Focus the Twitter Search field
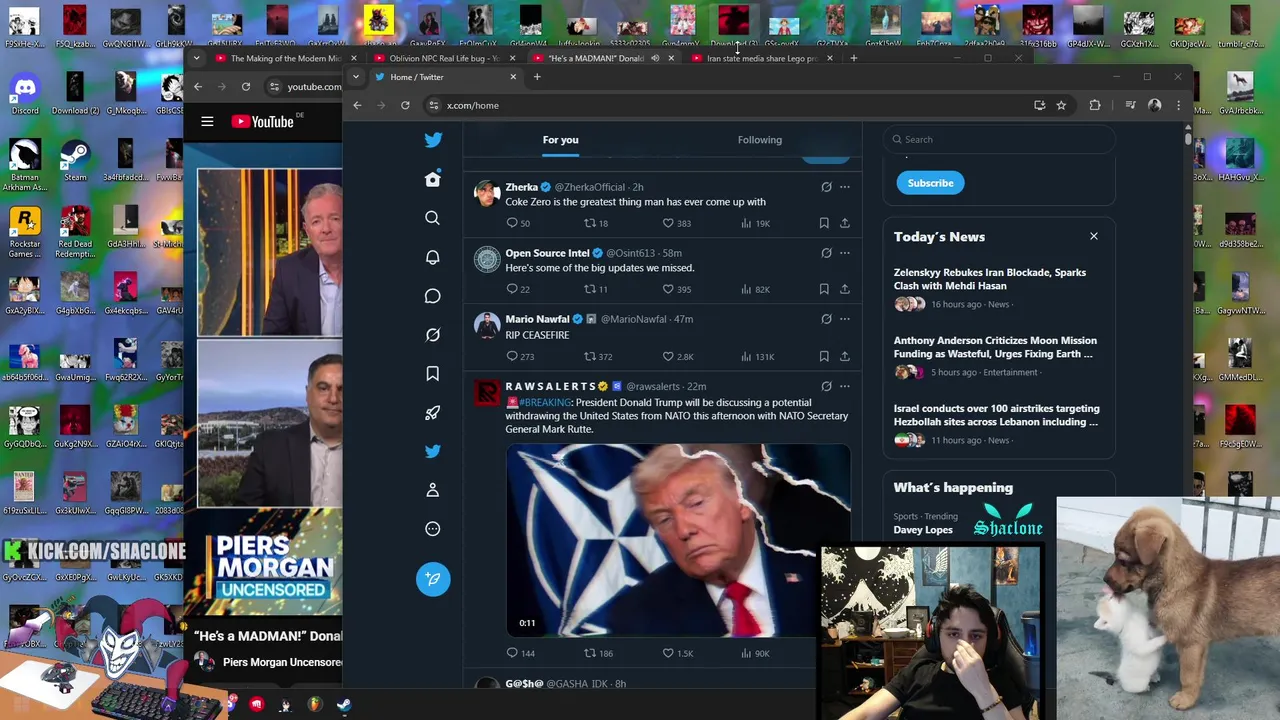This screenshot has width=1280, height=720. pyautogui.click(x=1000, y=139)
